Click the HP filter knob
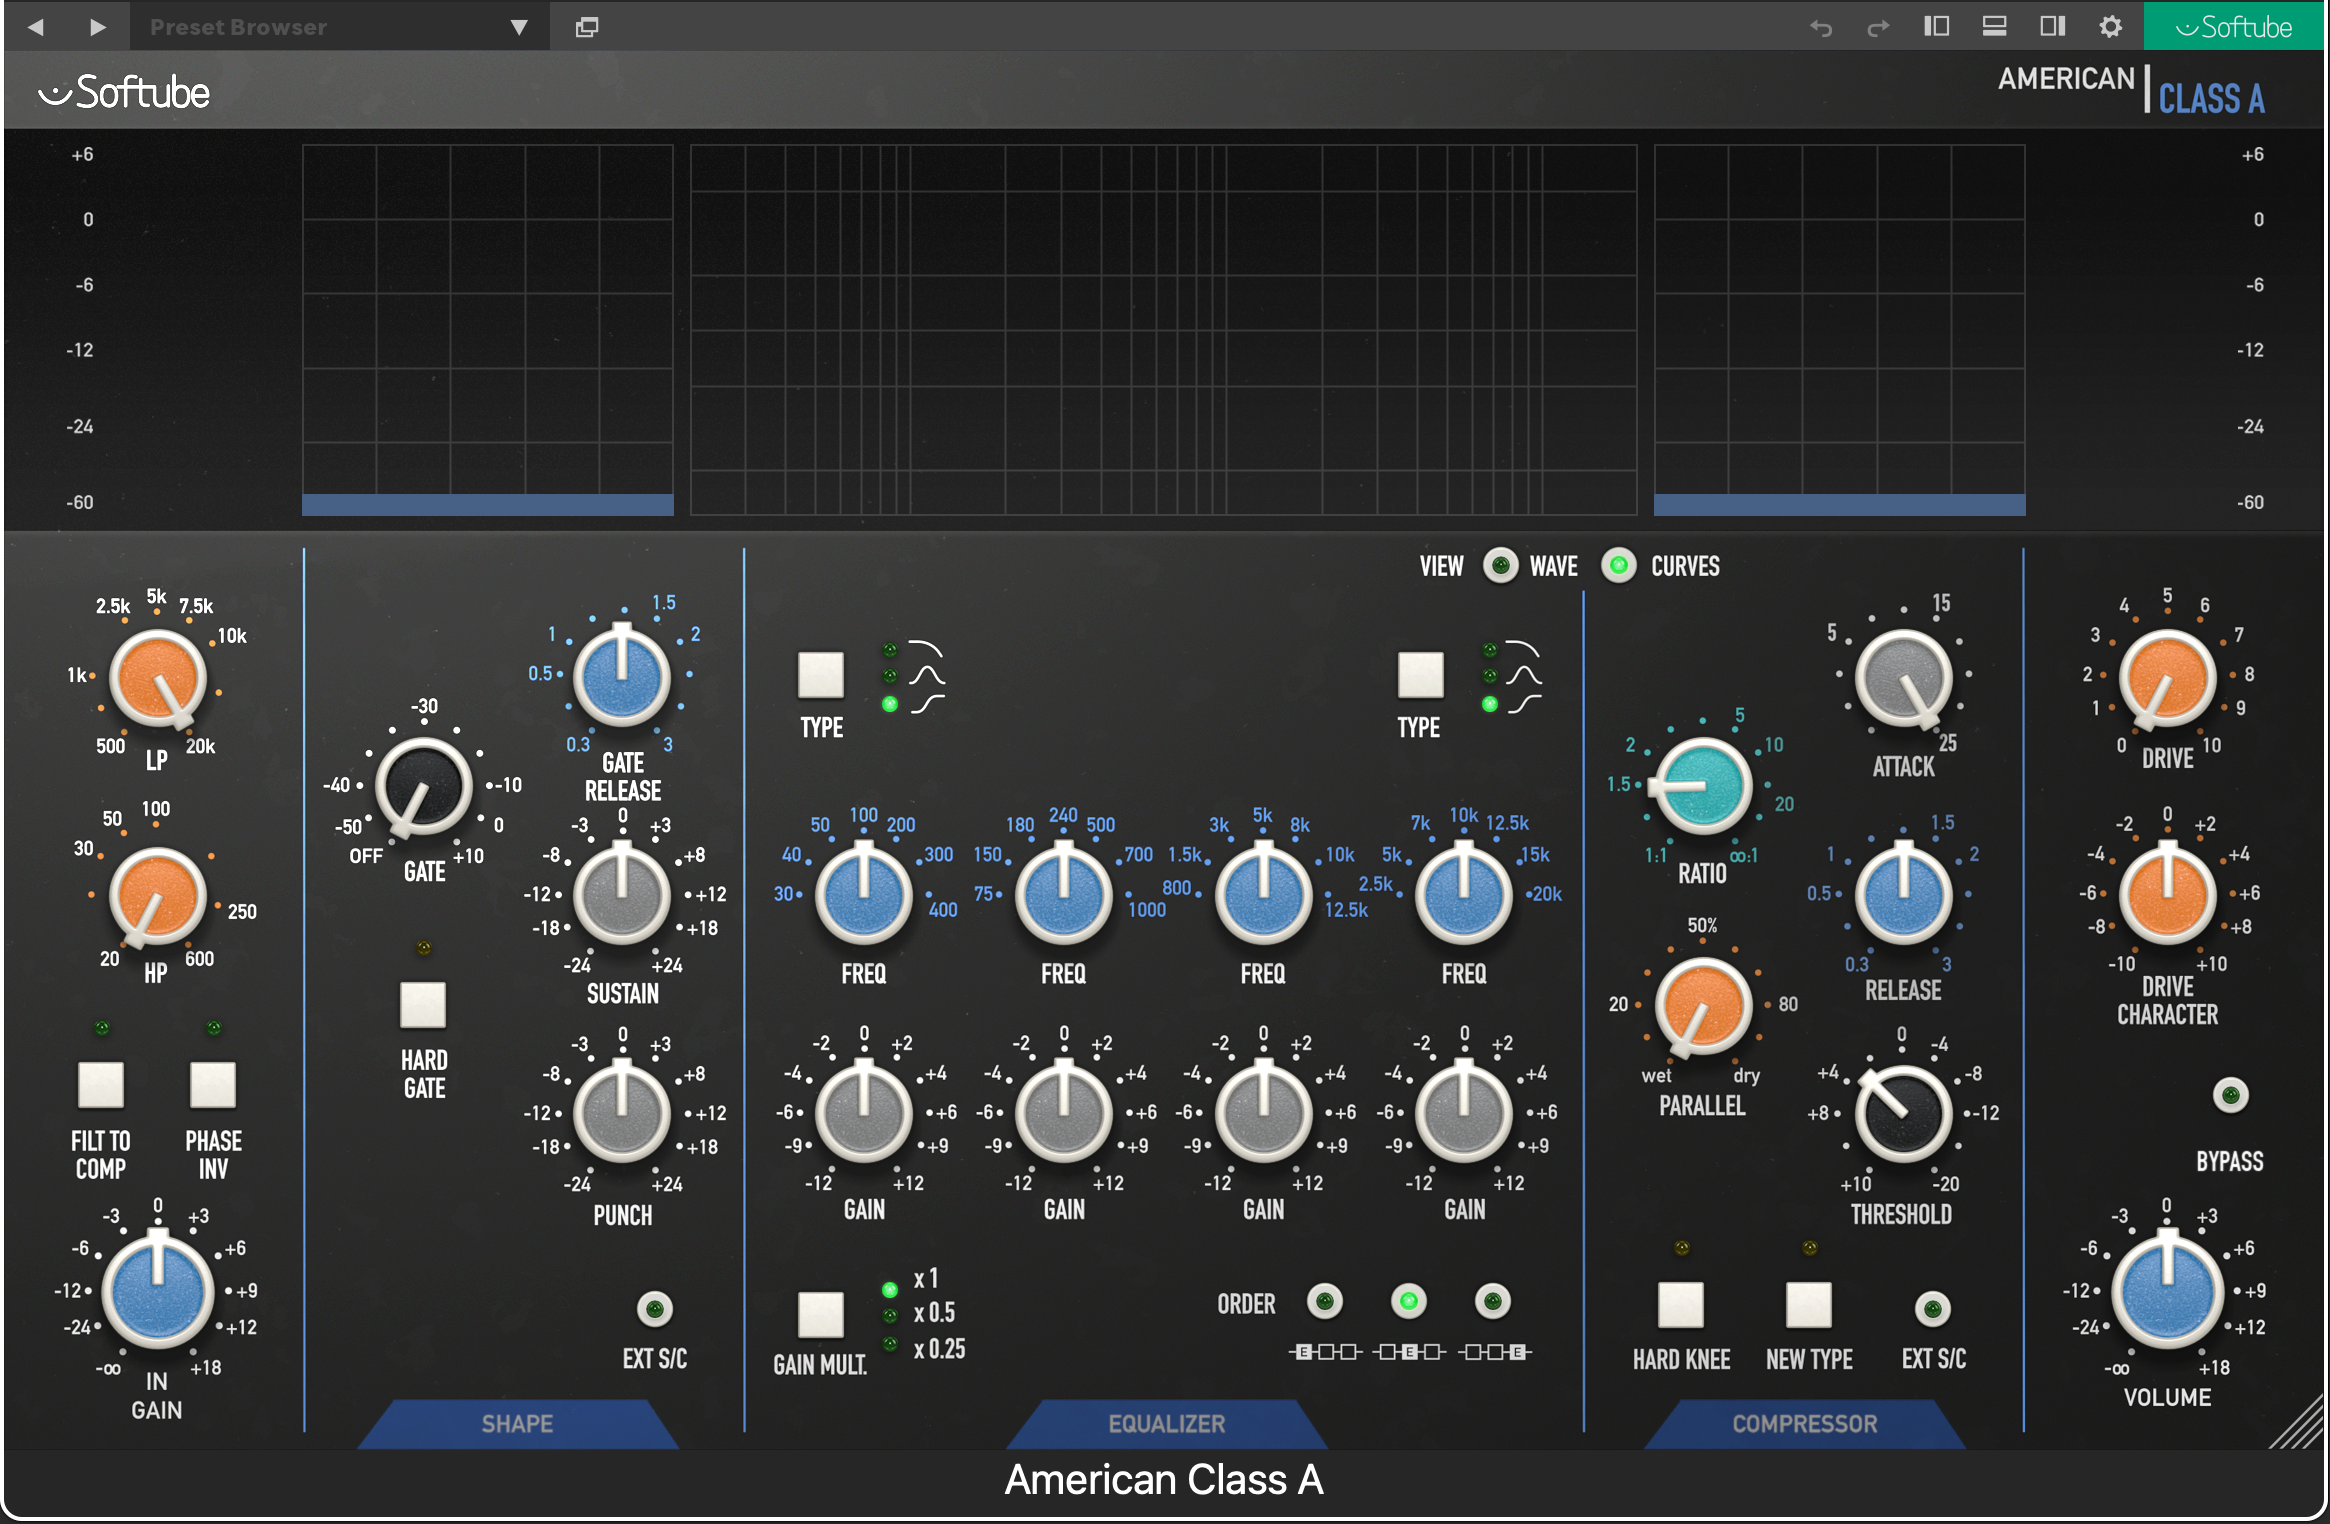2330x1524 pixels. [x=157, y=896]
